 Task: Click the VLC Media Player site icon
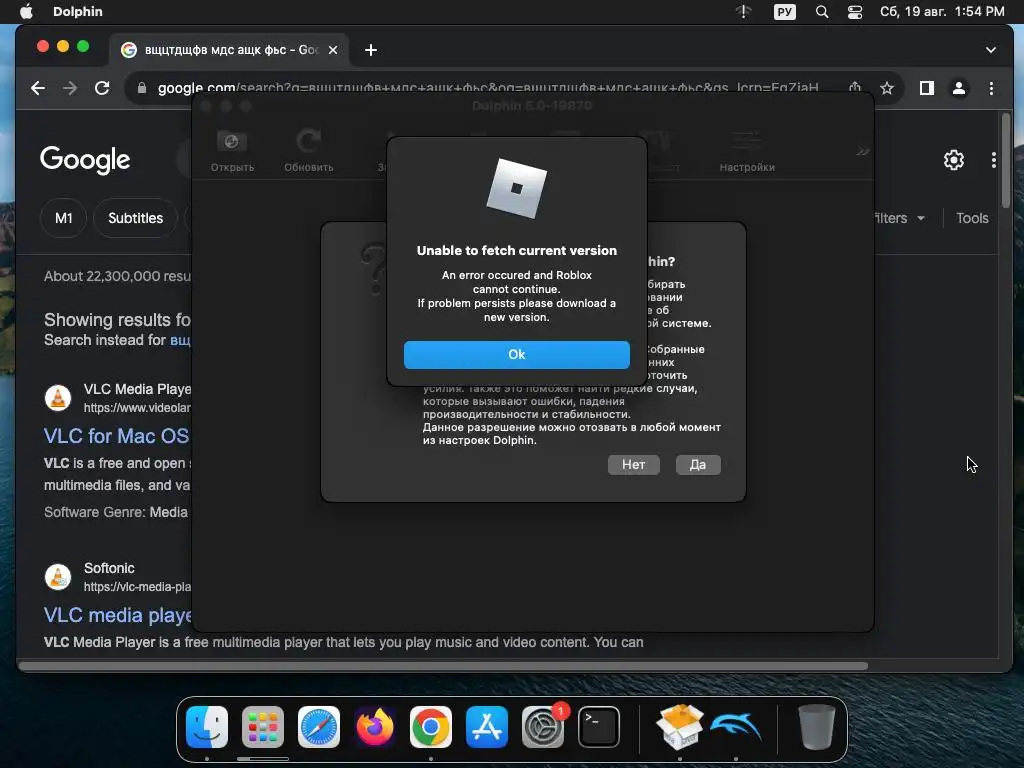pyautogui.click(x=57, y=398)
